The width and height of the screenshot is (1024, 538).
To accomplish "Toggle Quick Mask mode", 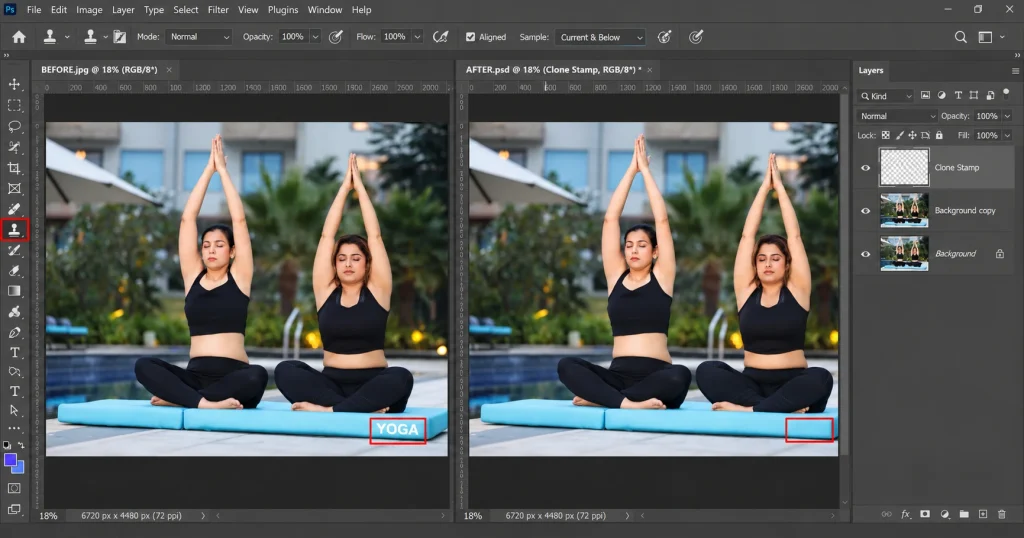I will pos(14,488).
